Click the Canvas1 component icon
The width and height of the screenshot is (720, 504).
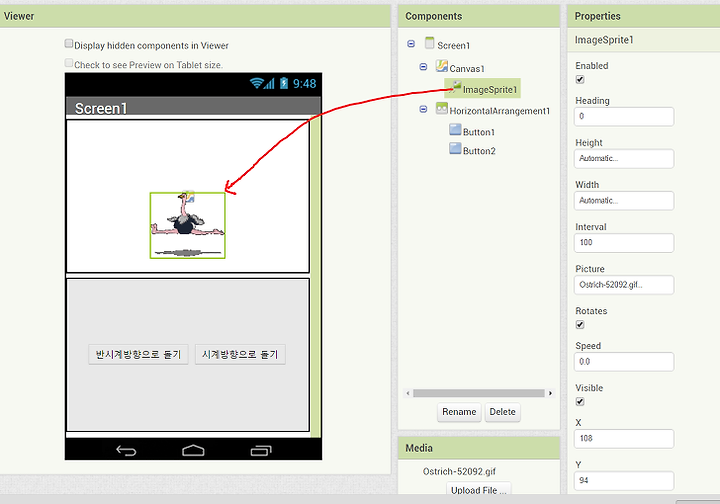click(442, 66)
